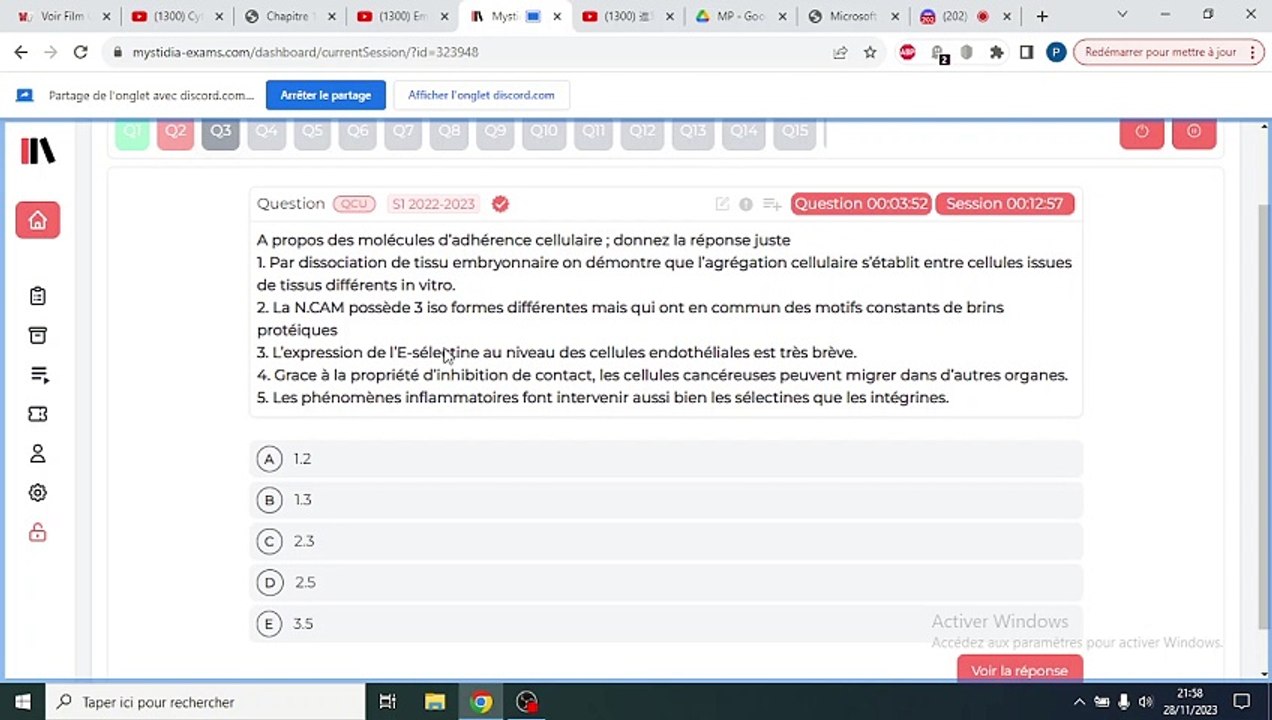Open the home icon in sidebar
This screenshot has height=720, width=1272.
(x=38, y=220)
